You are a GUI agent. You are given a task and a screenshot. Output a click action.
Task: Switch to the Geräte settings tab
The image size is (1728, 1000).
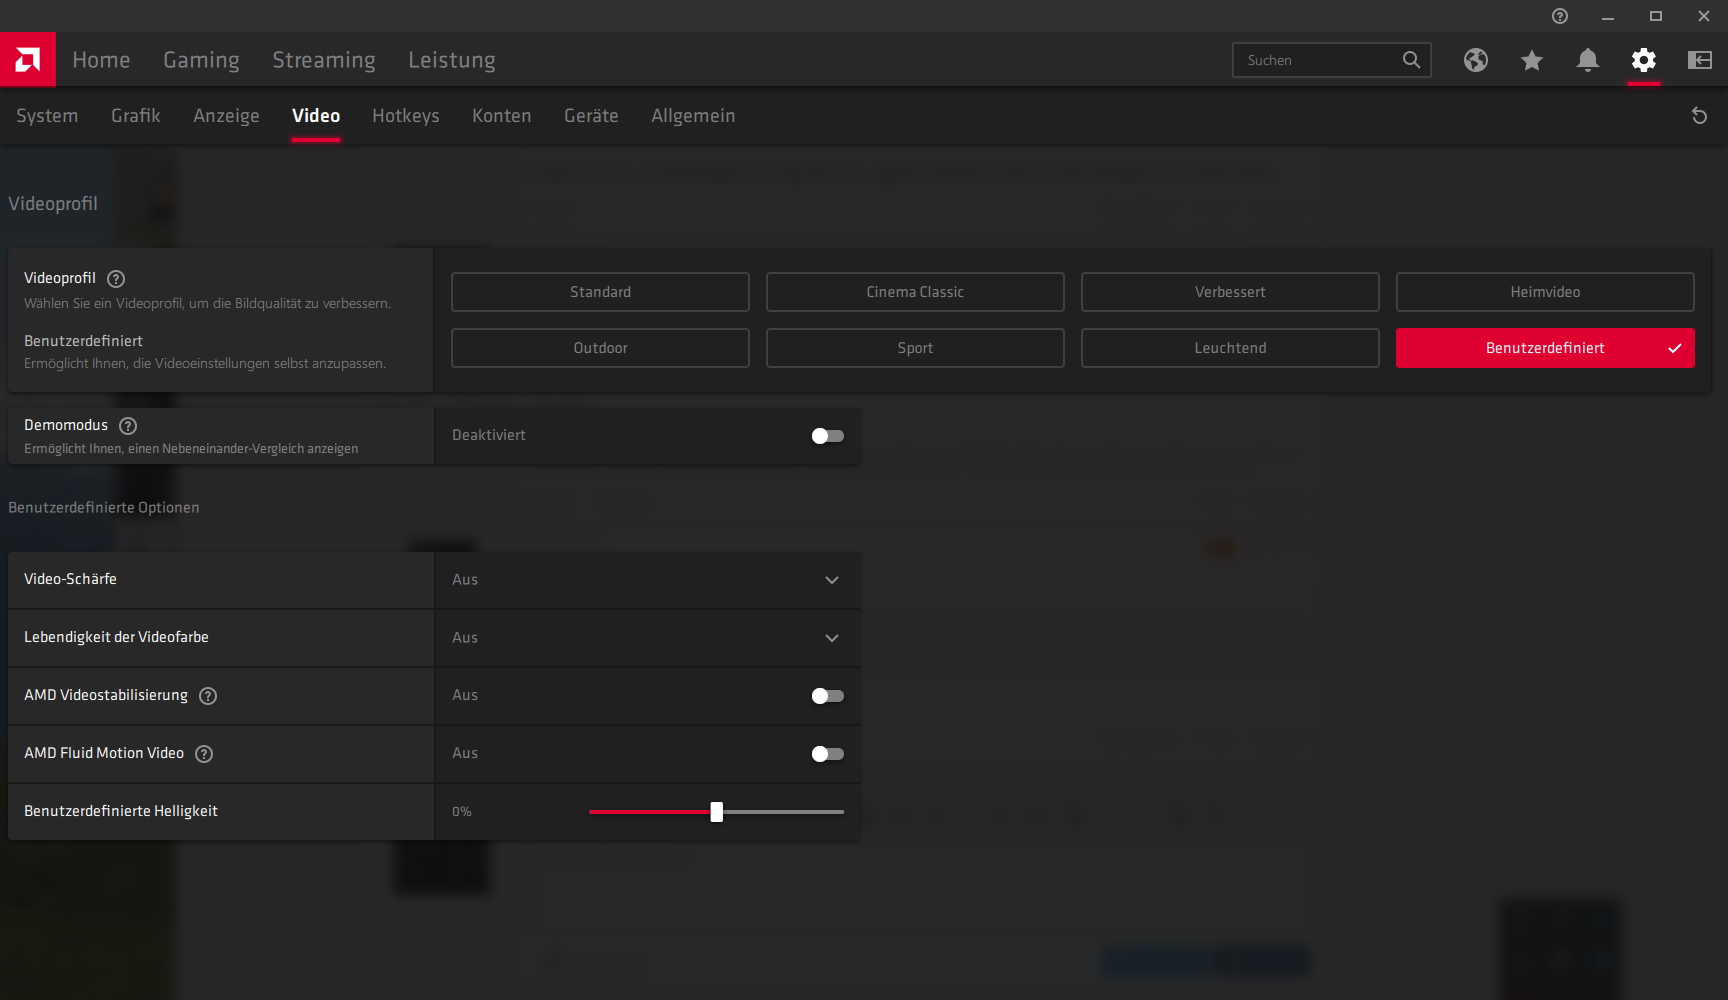(x=591, y=116)
